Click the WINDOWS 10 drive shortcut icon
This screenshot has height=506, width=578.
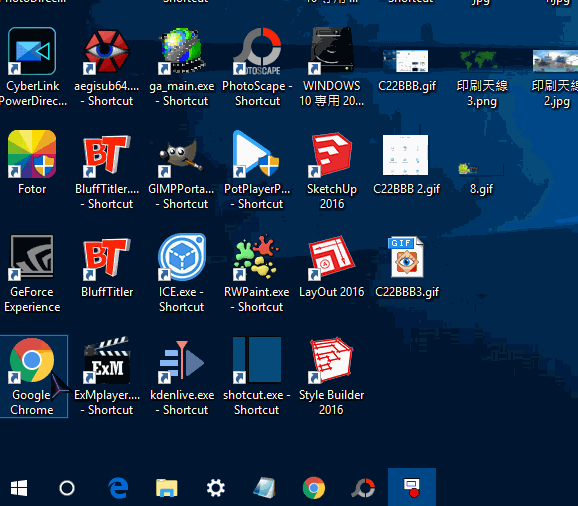[331, 51]
